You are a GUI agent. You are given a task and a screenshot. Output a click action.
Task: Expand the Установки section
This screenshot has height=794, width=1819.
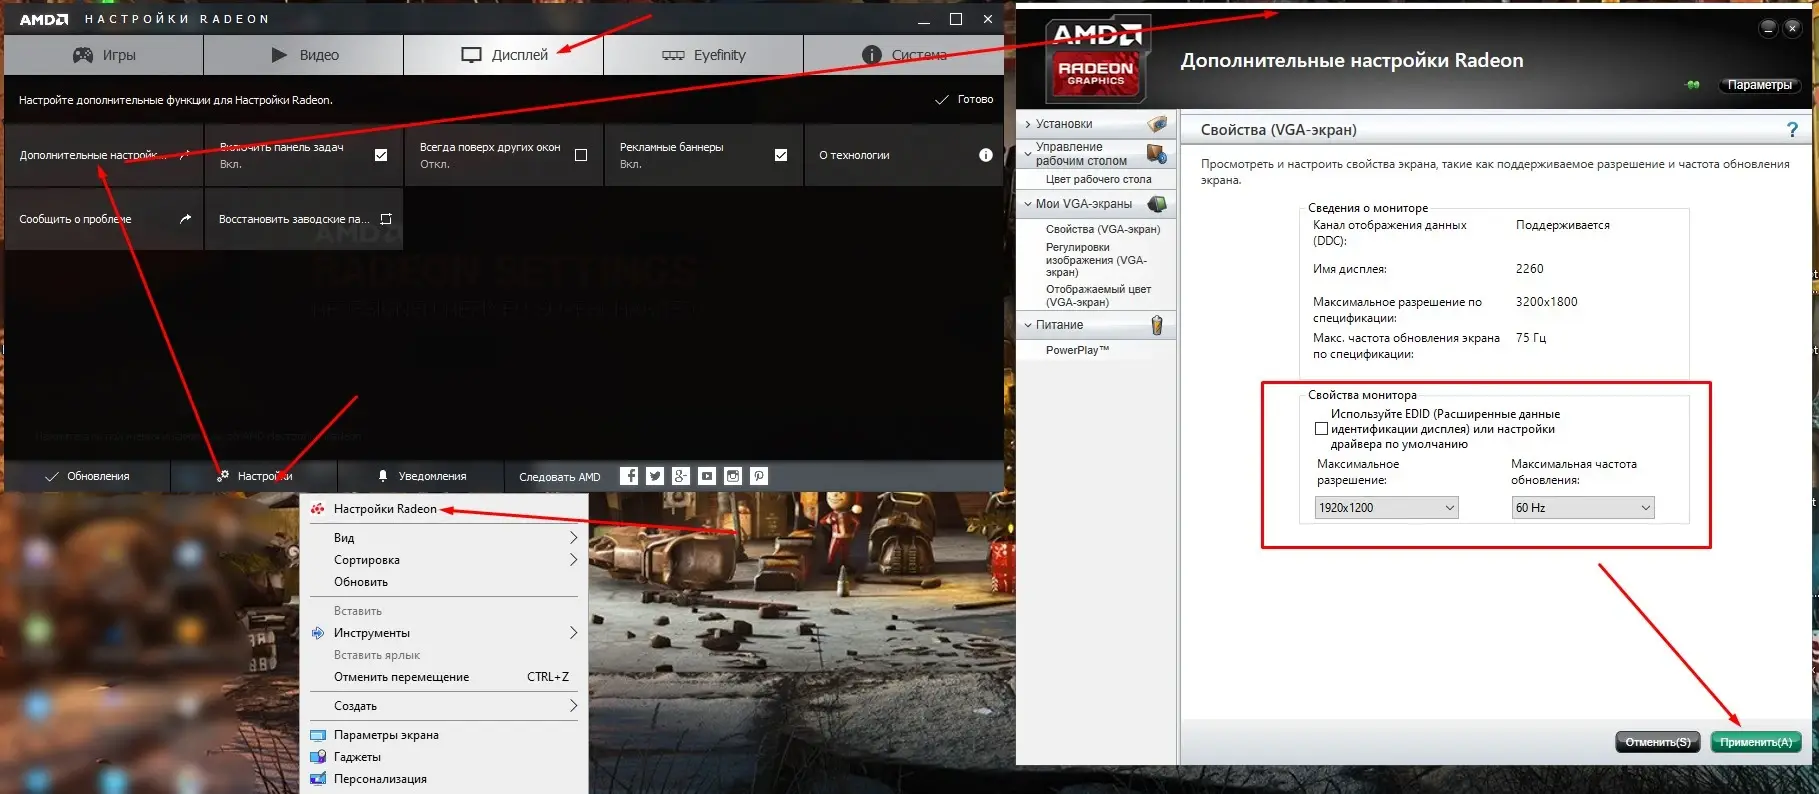point(1095,124)
